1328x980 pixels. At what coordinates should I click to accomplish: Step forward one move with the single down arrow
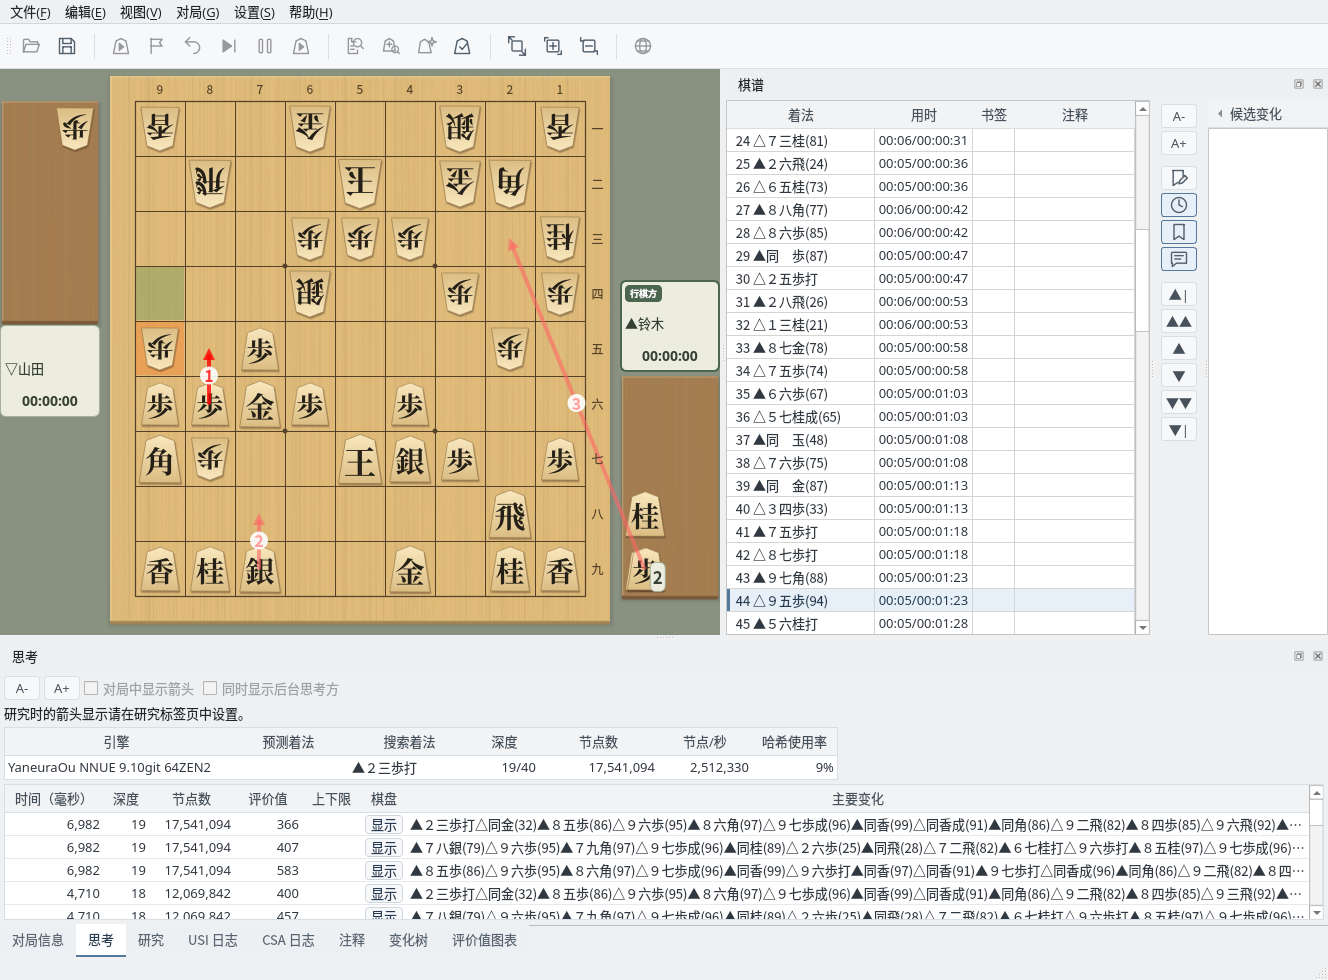(x=1179, y=376)
